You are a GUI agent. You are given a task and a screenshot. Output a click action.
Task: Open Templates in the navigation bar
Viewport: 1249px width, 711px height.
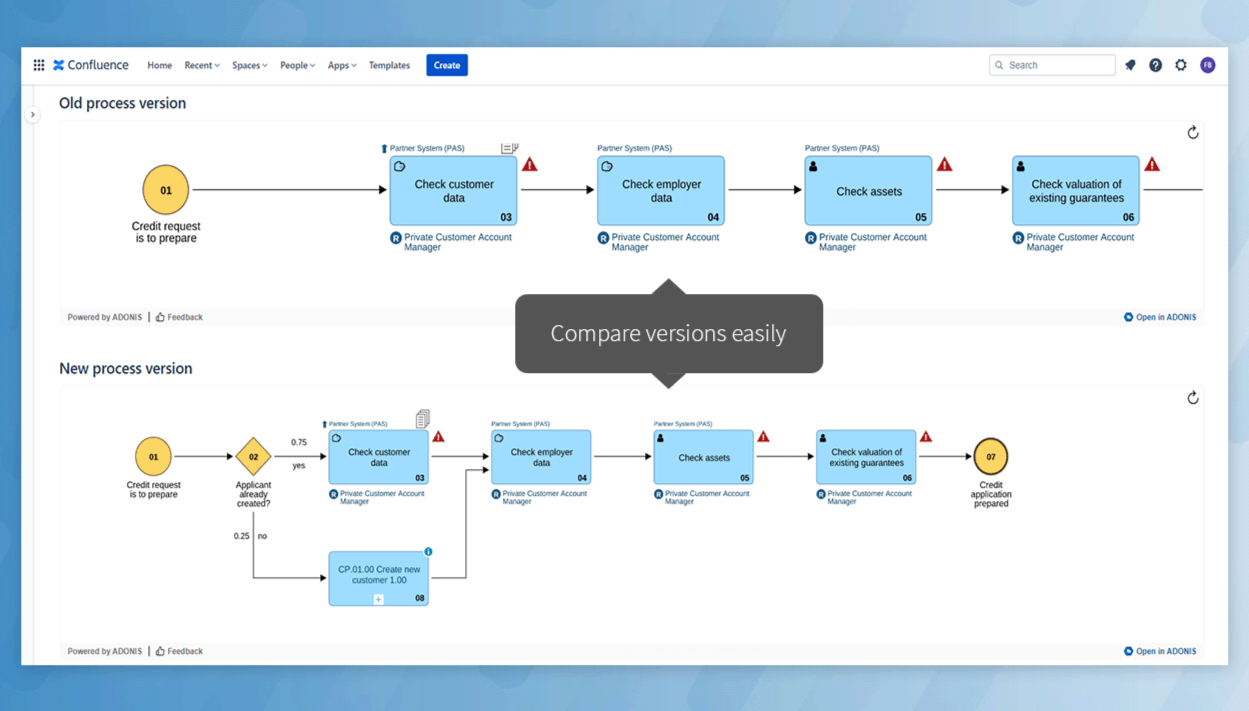point(389,65)
